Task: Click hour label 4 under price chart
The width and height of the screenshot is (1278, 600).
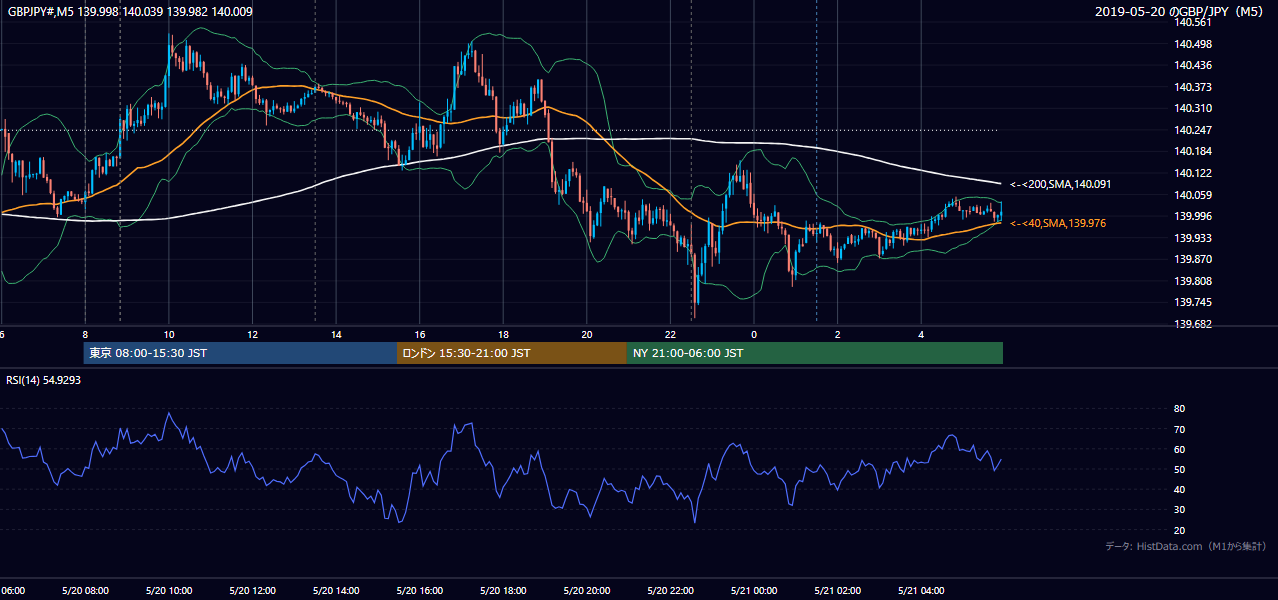Action: point(922,335)
